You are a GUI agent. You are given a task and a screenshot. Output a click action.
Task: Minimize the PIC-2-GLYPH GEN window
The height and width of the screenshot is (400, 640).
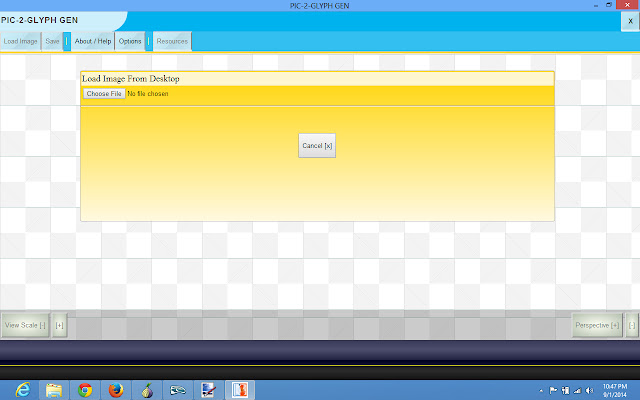tap(596, 5)
